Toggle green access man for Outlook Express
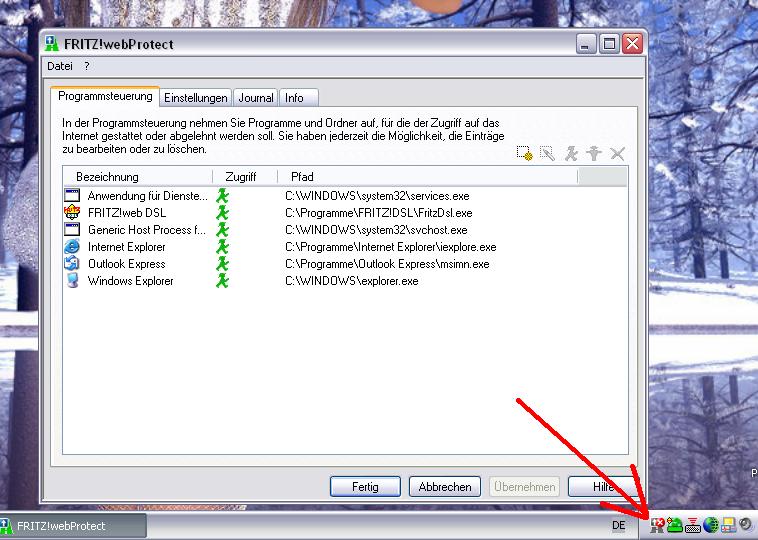The height and width of the screenshot is (540, 758). point(222,263)
